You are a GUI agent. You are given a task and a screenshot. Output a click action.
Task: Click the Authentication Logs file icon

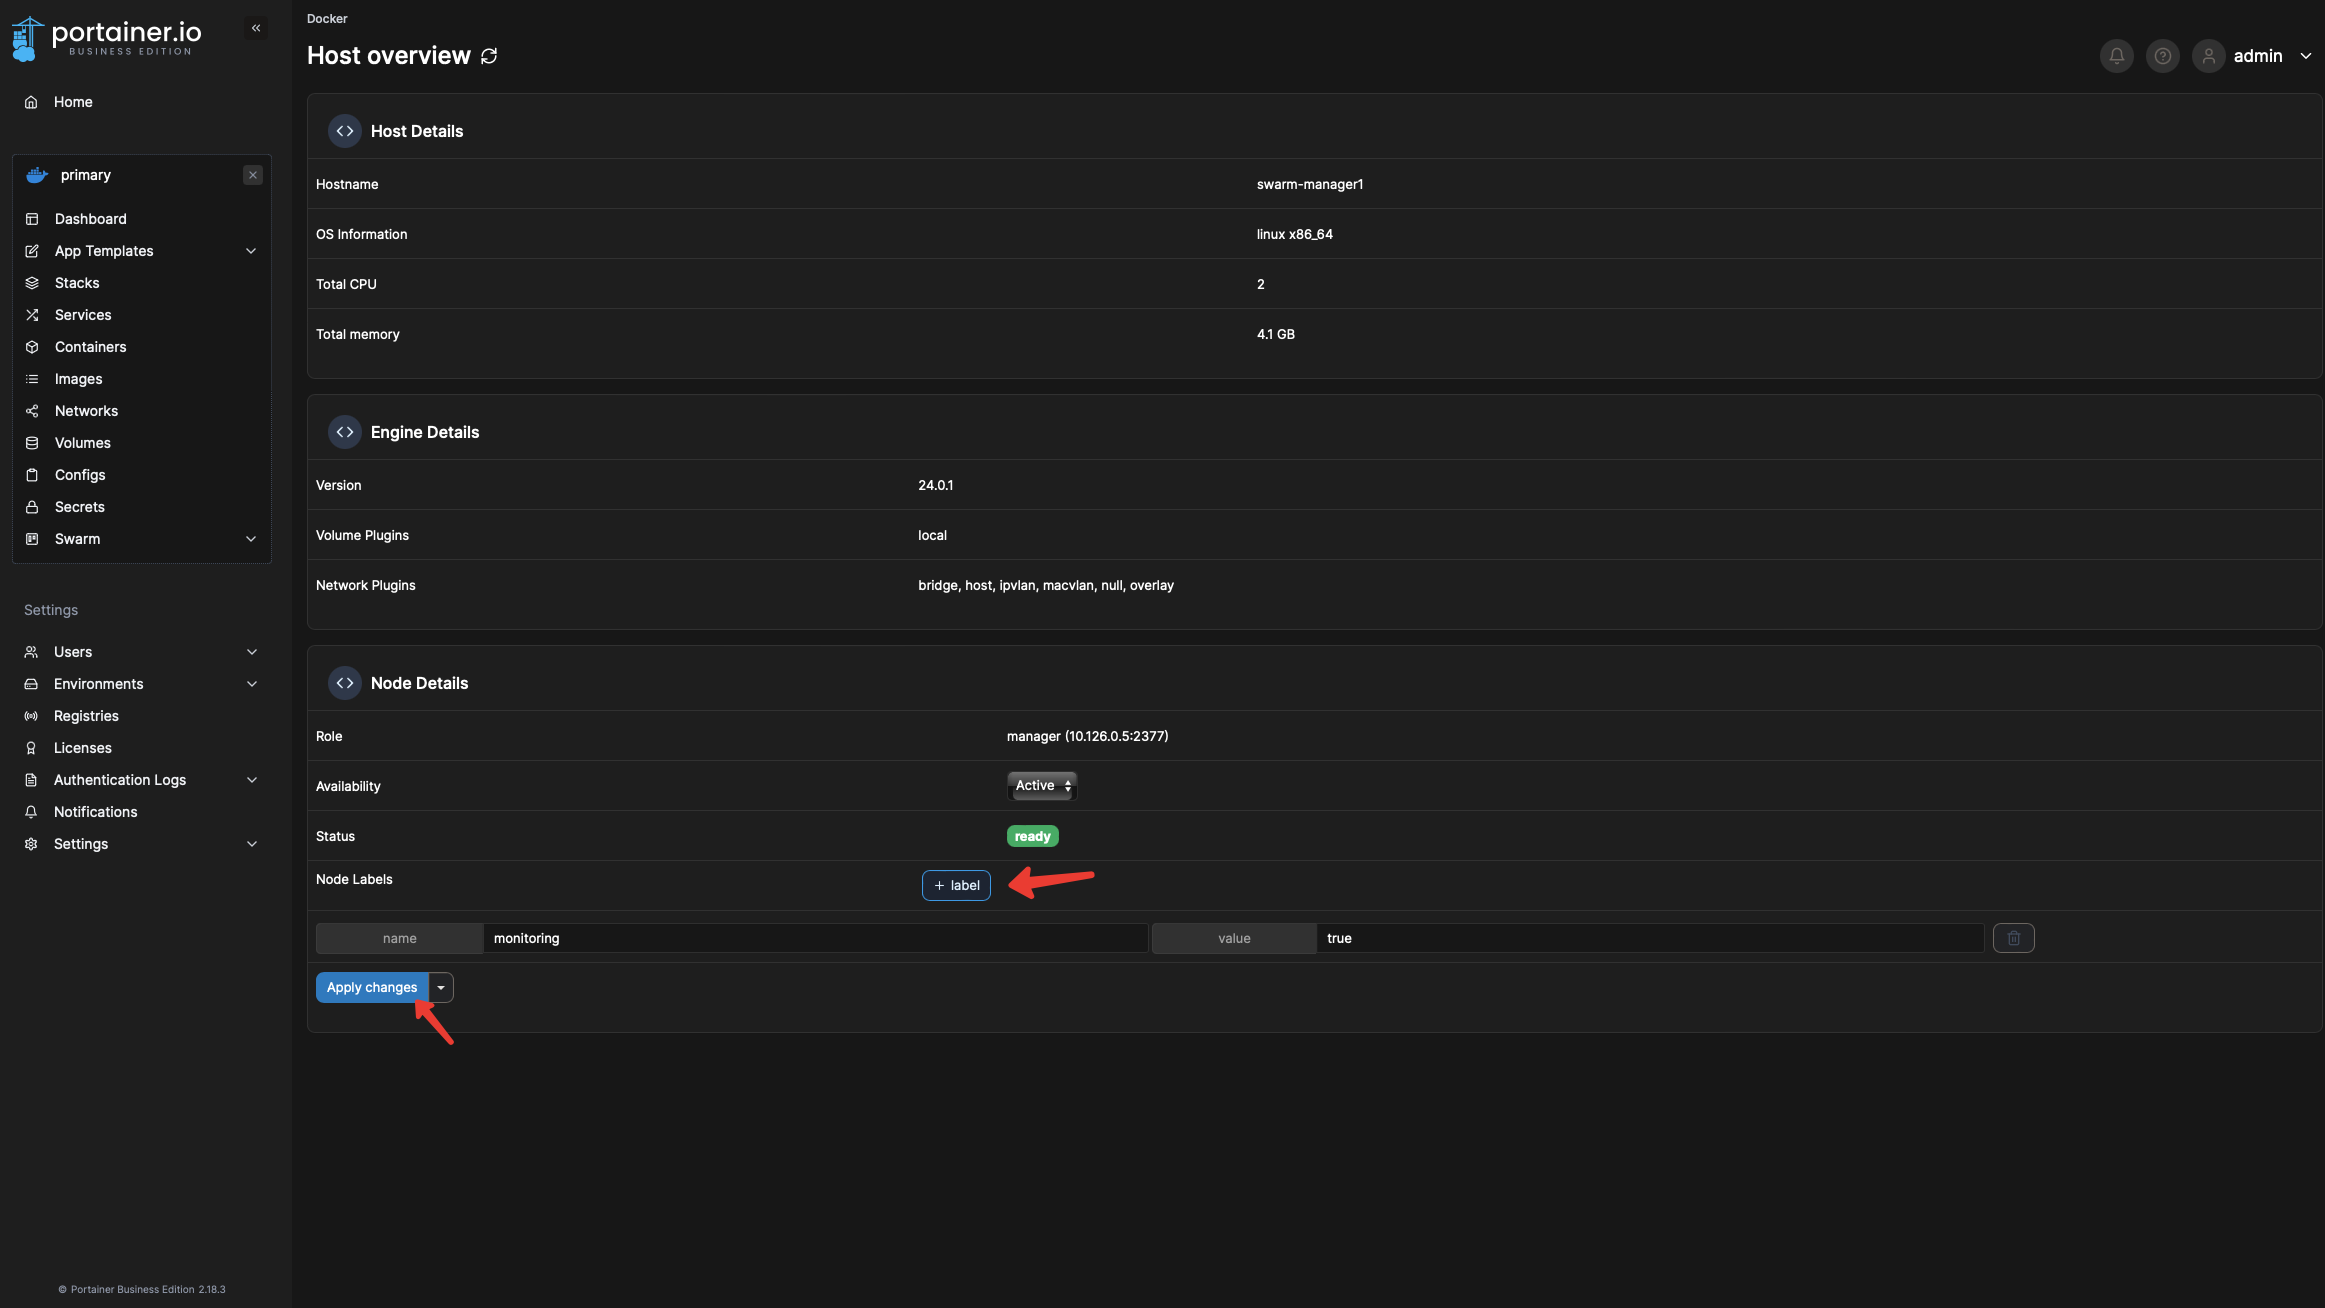pyautogui.click(x=31, y=780)
